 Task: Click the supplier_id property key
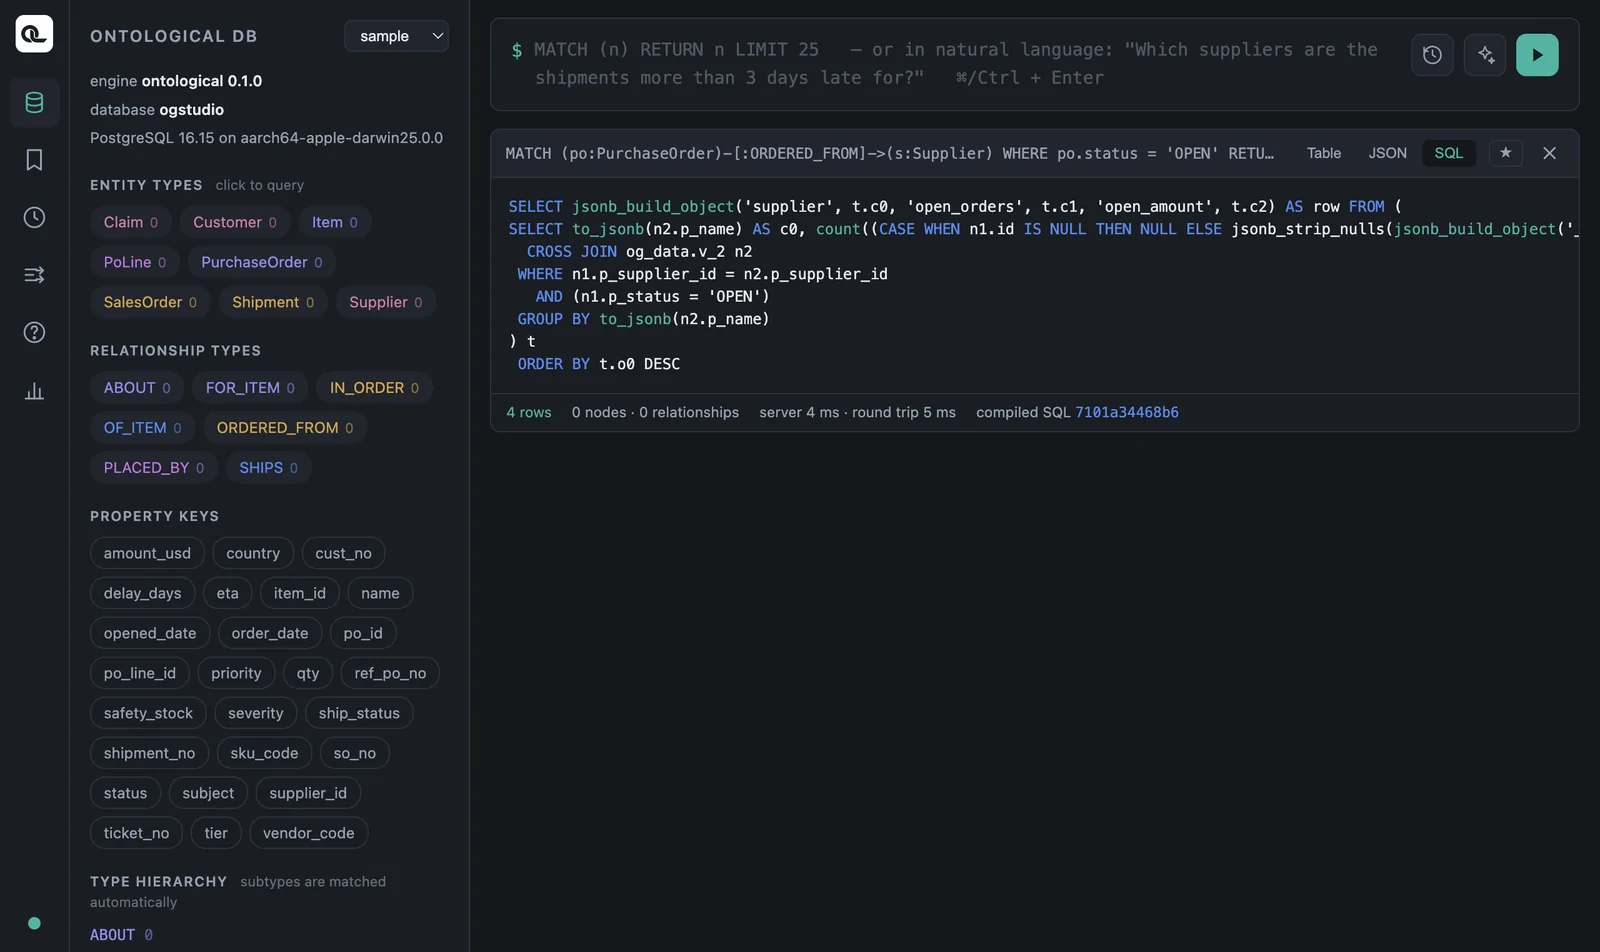point(308,793)
